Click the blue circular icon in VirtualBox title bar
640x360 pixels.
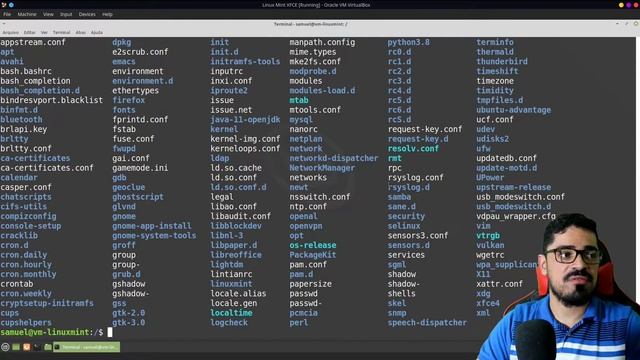tap(11, 5)
